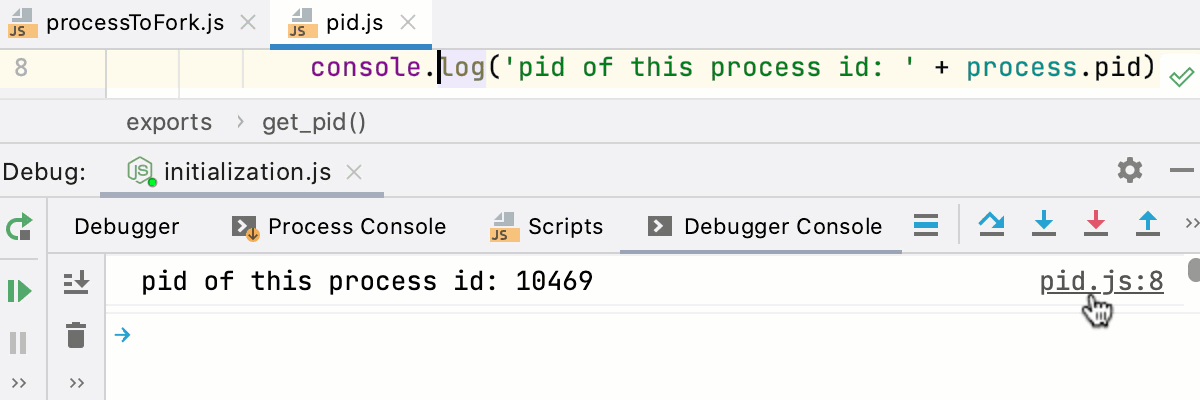Click the Step Over icon
This screenshot has width=1200, height=400.
point(991,224)
